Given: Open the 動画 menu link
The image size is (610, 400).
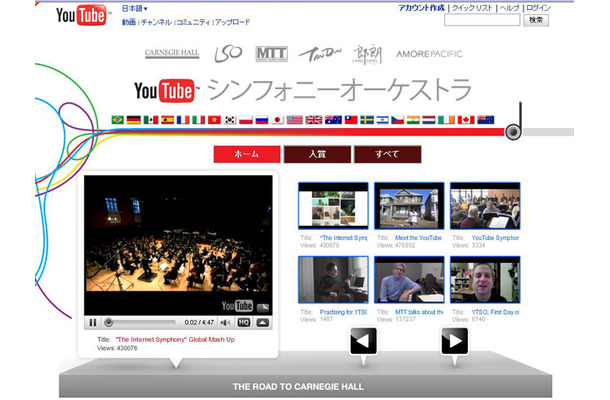Looking at the screenshot, I should [x=129, y=22].
